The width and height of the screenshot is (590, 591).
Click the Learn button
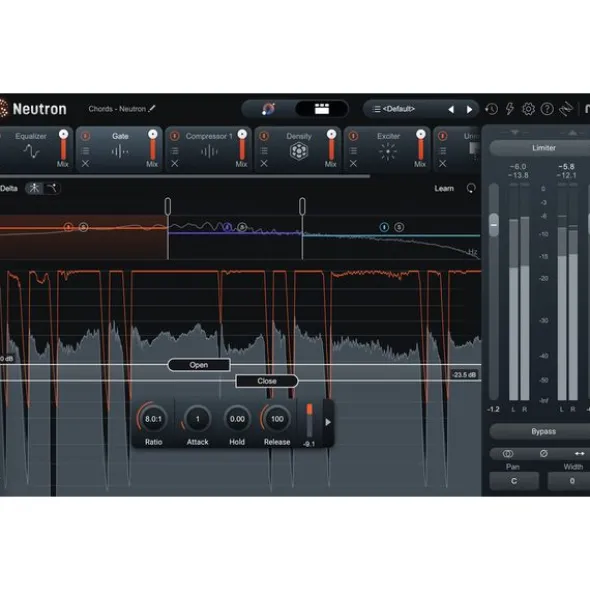point(444,188)
